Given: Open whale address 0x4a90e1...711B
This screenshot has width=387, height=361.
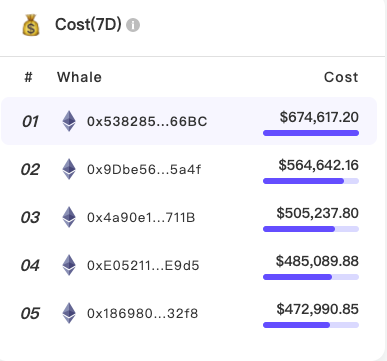Looking at the screenshot, I should (x=141, y=218).
